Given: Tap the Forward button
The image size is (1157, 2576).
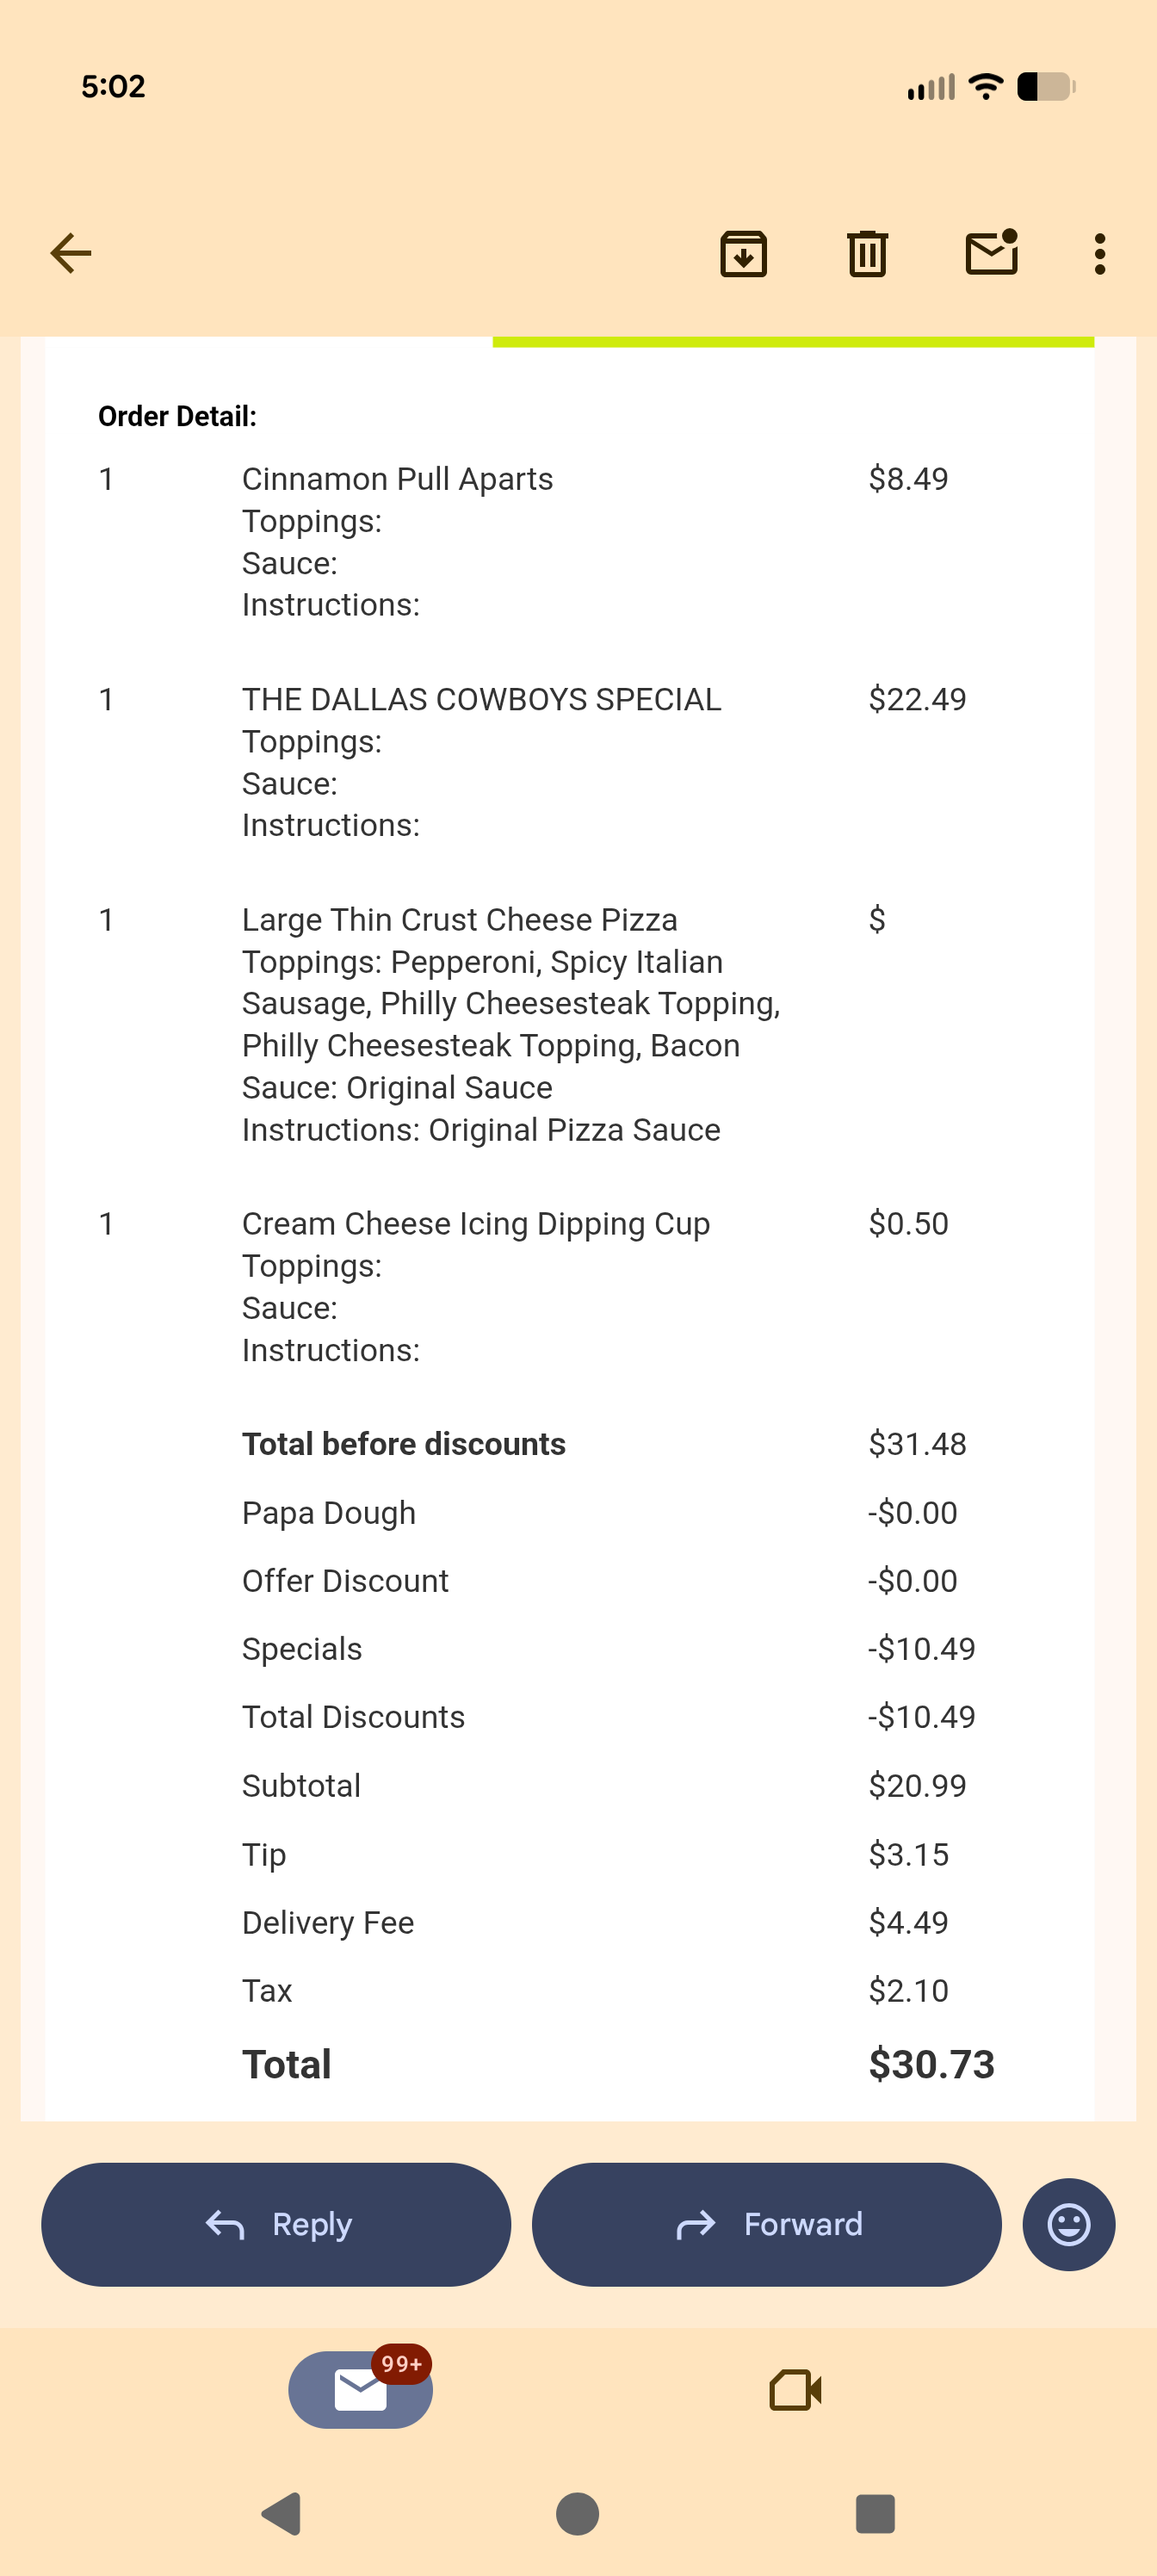Looking at the screenshot, I should [x=766, y=2224].
